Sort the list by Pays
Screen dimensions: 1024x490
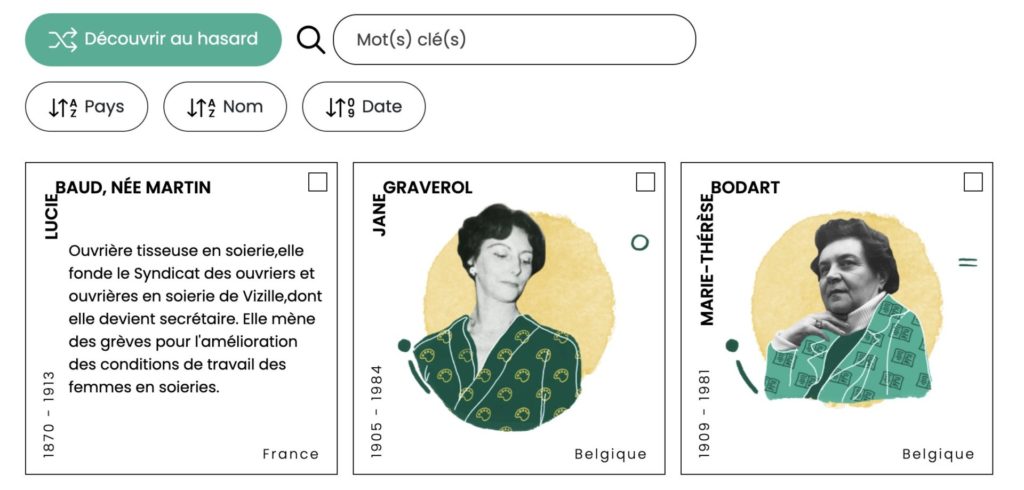86,107
